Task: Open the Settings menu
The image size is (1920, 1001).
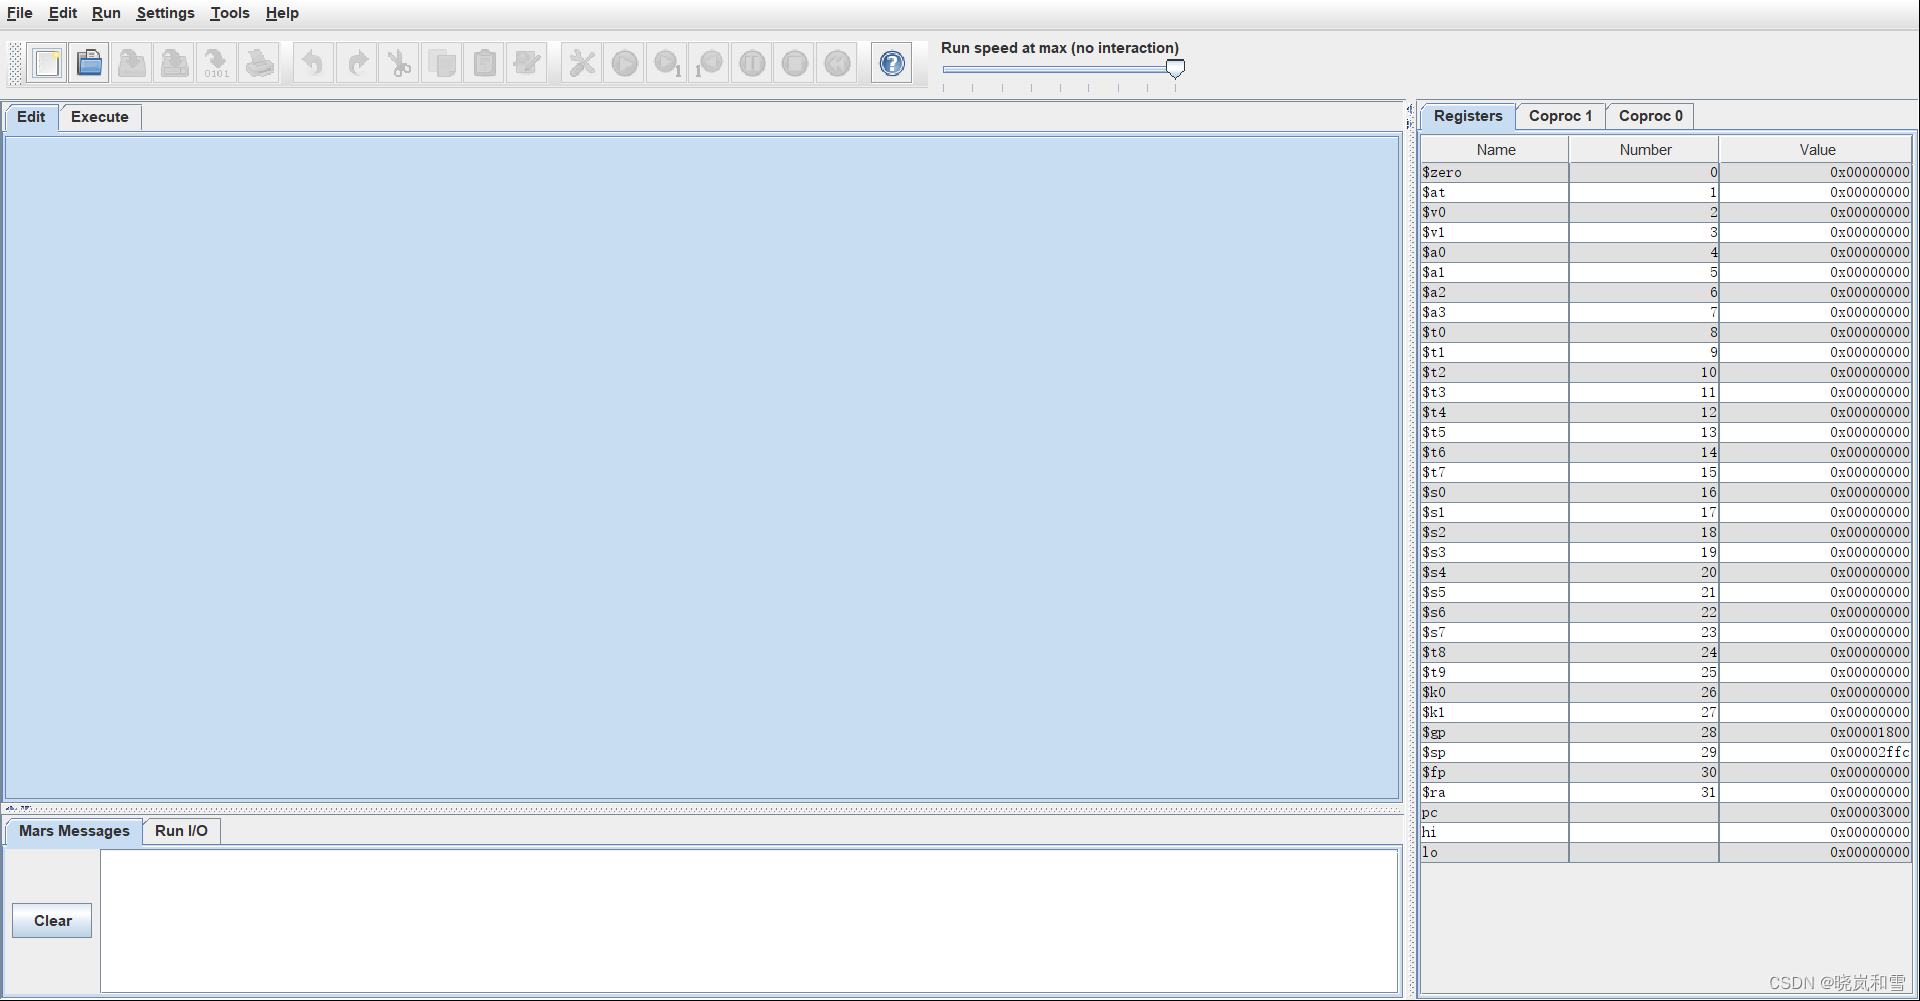Action: click(164, 13)
